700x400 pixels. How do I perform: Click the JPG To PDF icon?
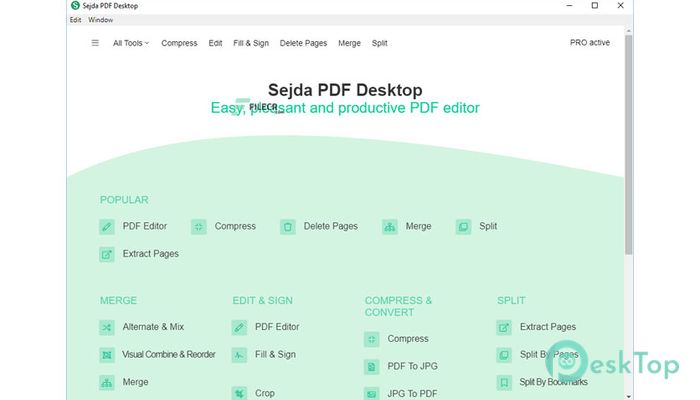coord(371,394)
